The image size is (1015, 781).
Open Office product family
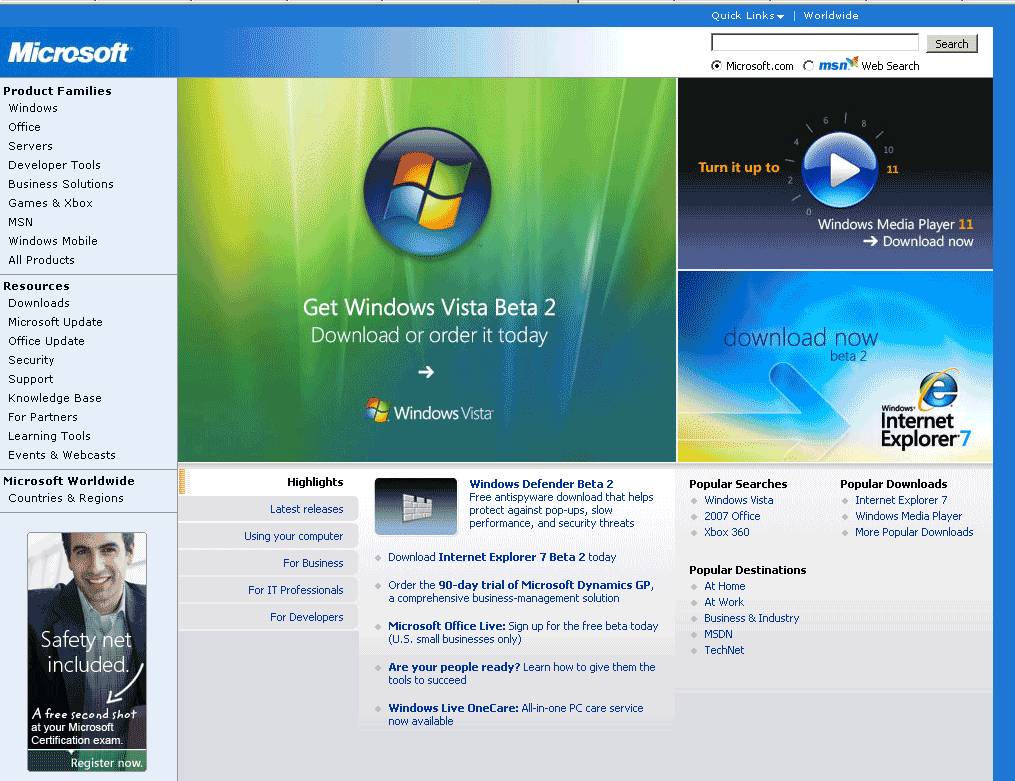tap(25, 127)
